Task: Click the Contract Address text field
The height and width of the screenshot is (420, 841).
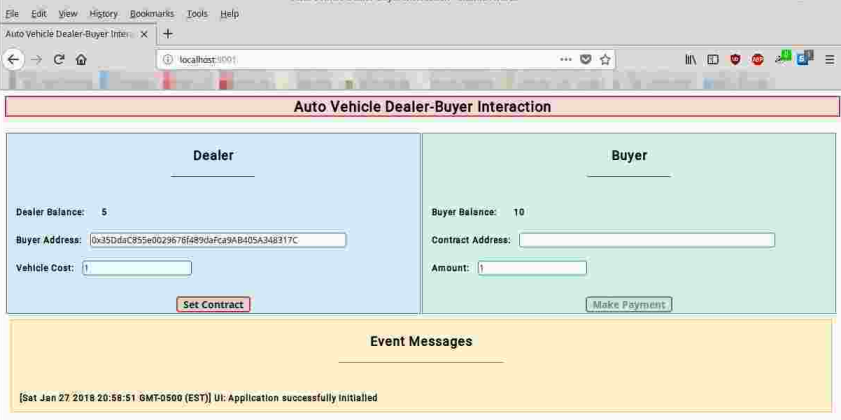Action: click(x=646, y=240)
